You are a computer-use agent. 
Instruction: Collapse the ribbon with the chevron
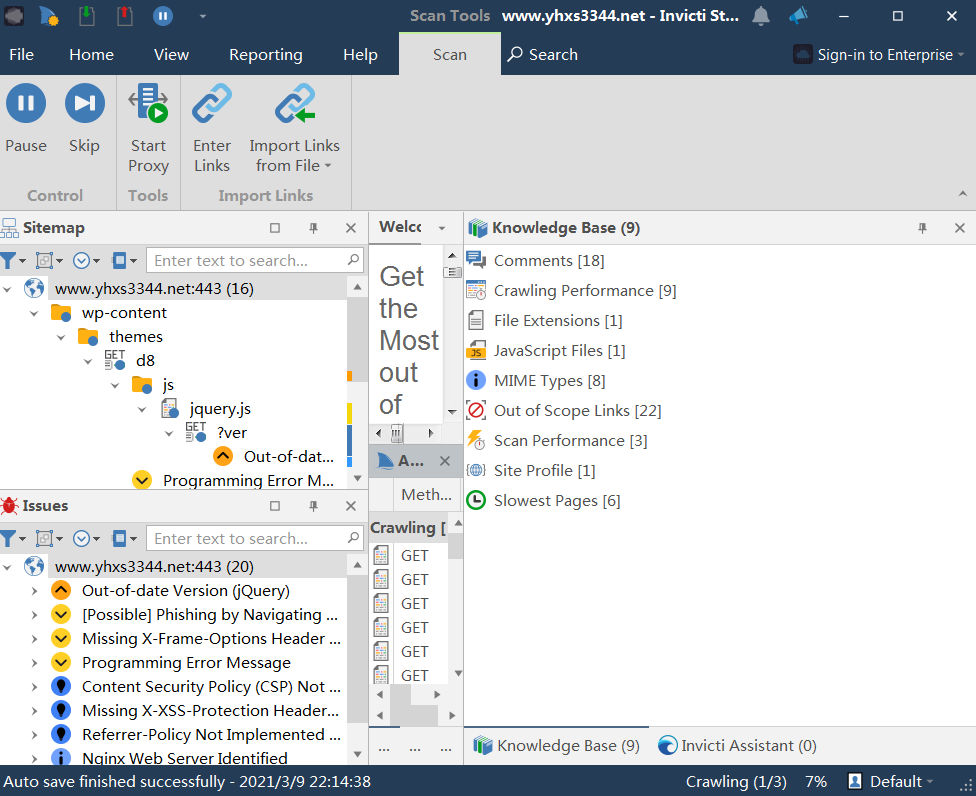pyautogui.click(x=962, y=194)
